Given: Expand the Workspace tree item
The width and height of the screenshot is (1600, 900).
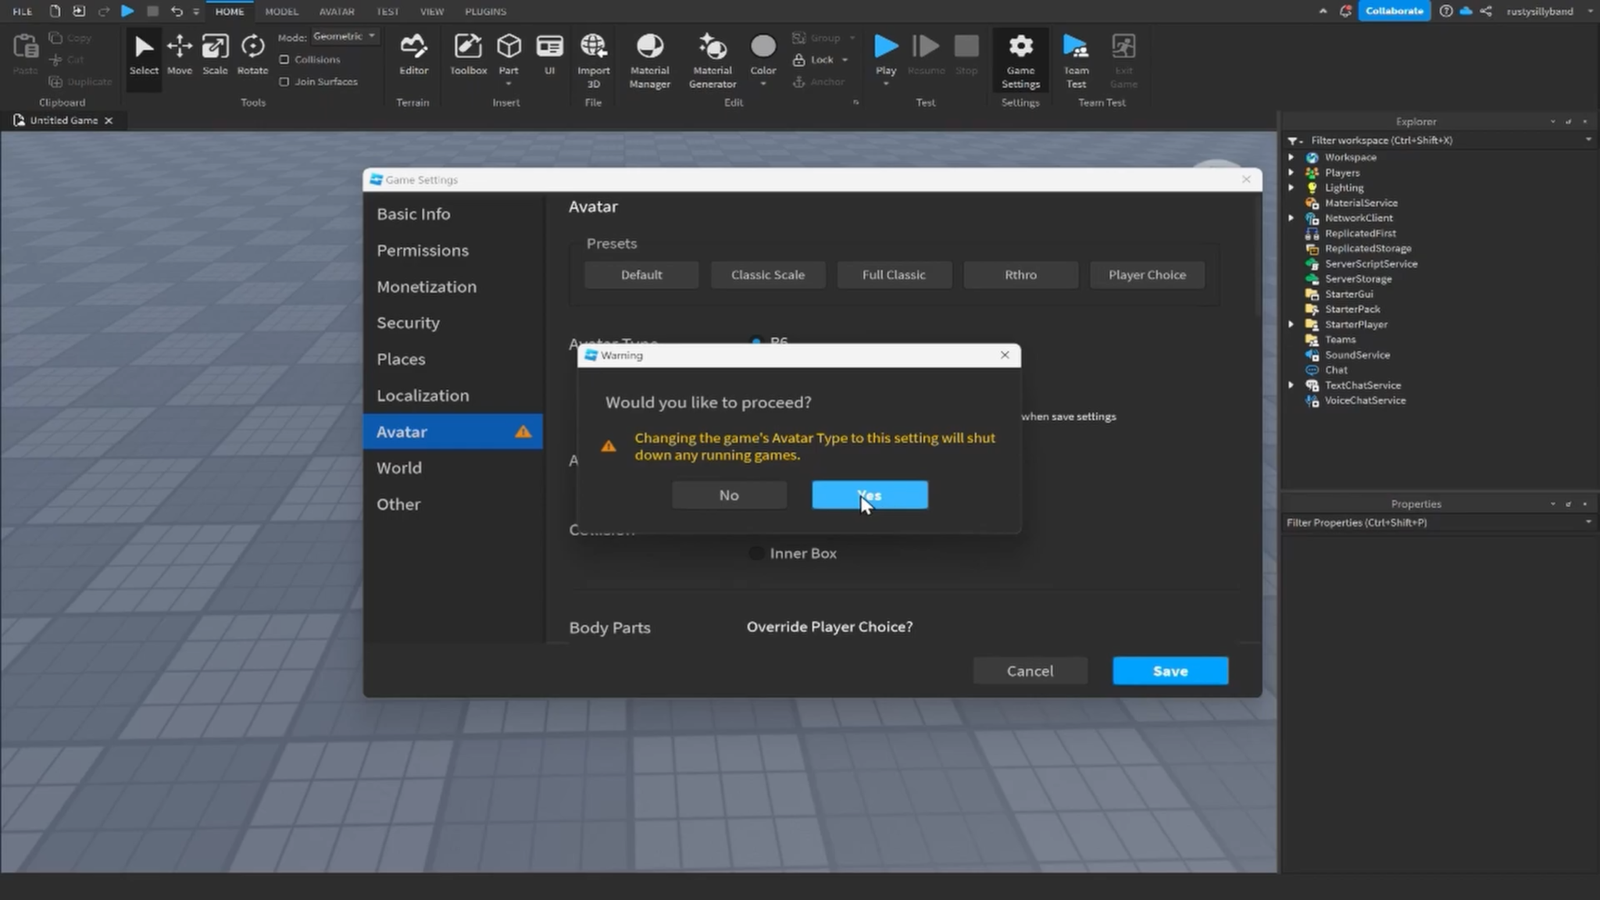Looking at the screenshot, I should tap(1290, 157).
